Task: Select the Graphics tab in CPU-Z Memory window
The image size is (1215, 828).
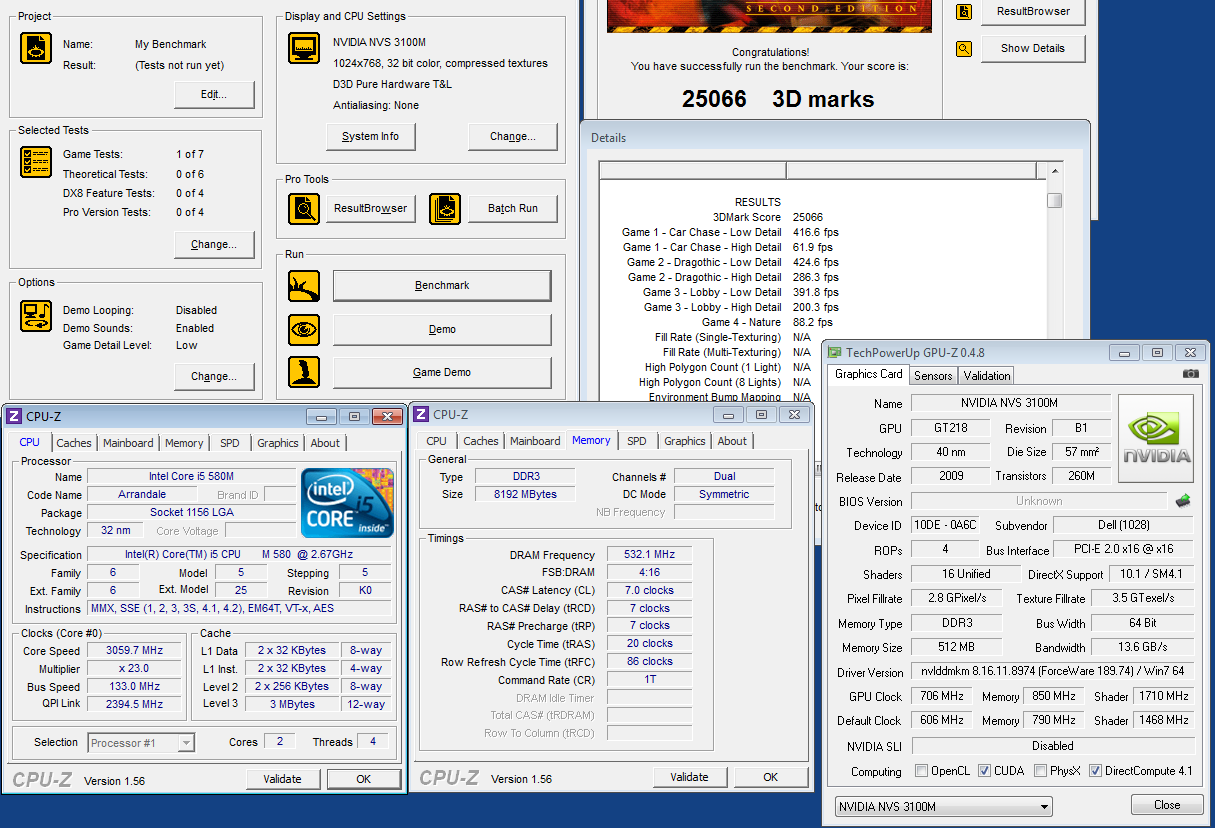Action: tap(685, 441)
